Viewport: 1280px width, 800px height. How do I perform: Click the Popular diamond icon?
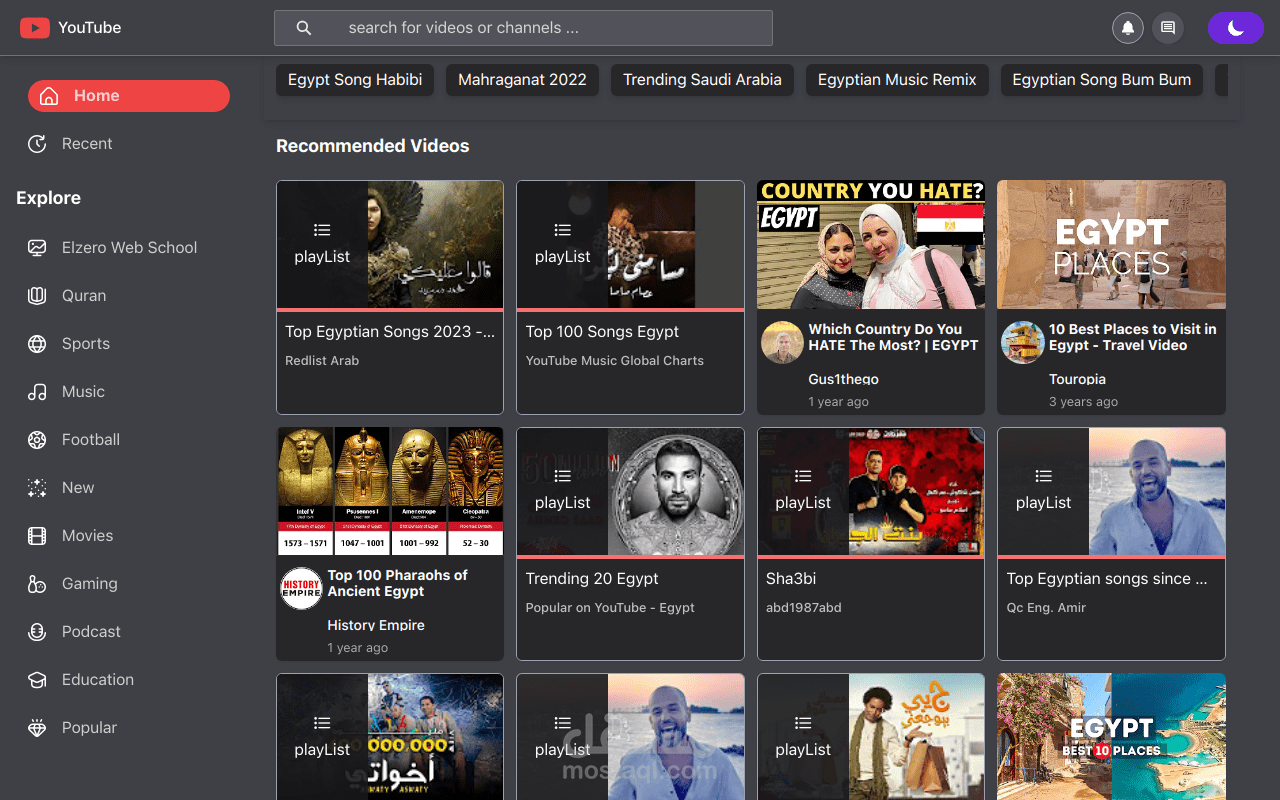37,728
